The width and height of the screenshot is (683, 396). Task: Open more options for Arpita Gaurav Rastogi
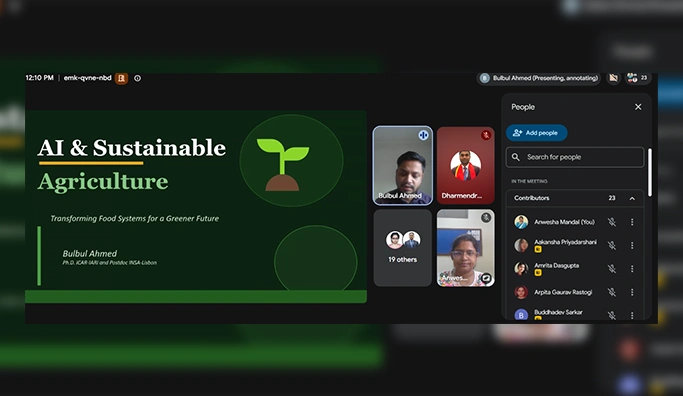coord(632,292)
